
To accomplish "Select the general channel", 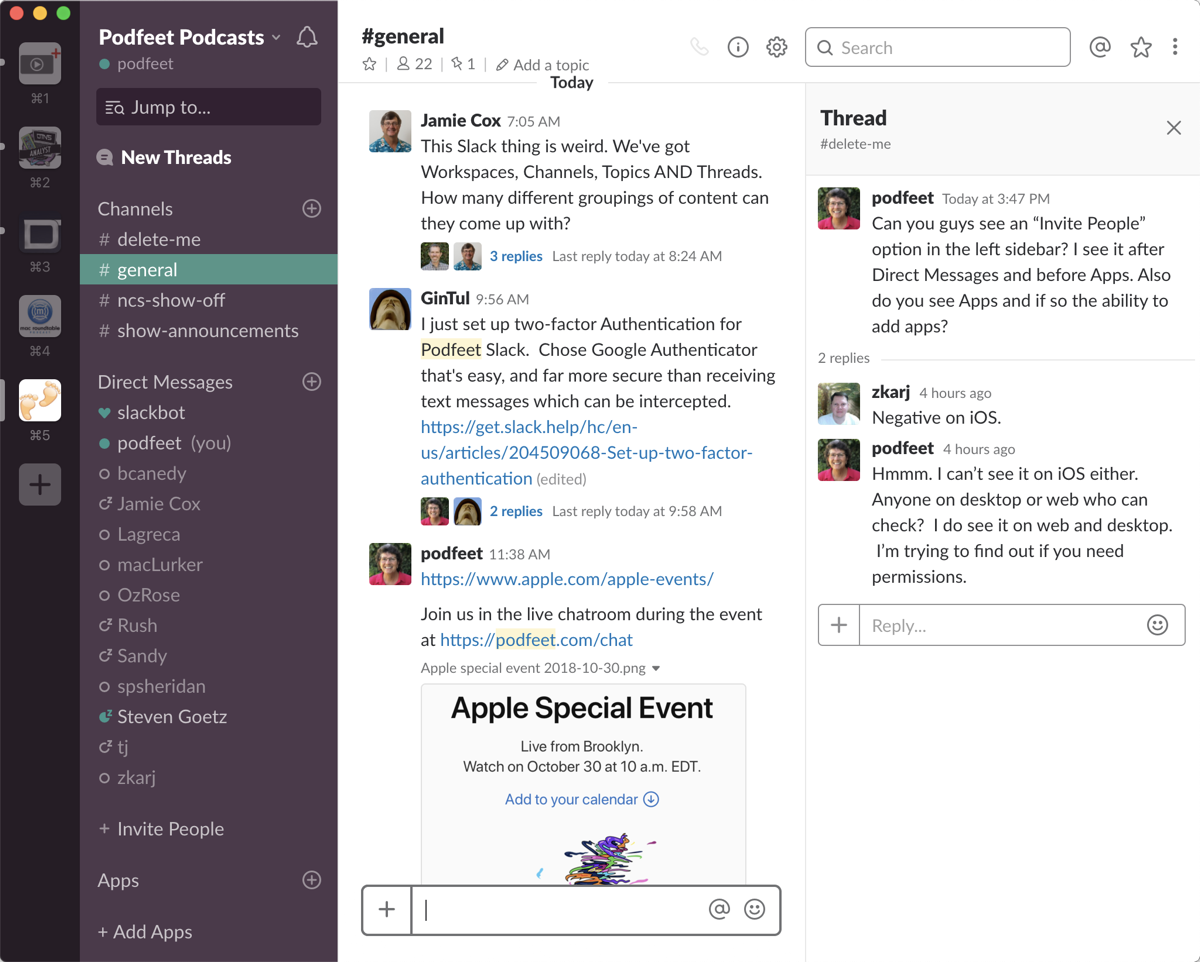I will coord(209,270).
